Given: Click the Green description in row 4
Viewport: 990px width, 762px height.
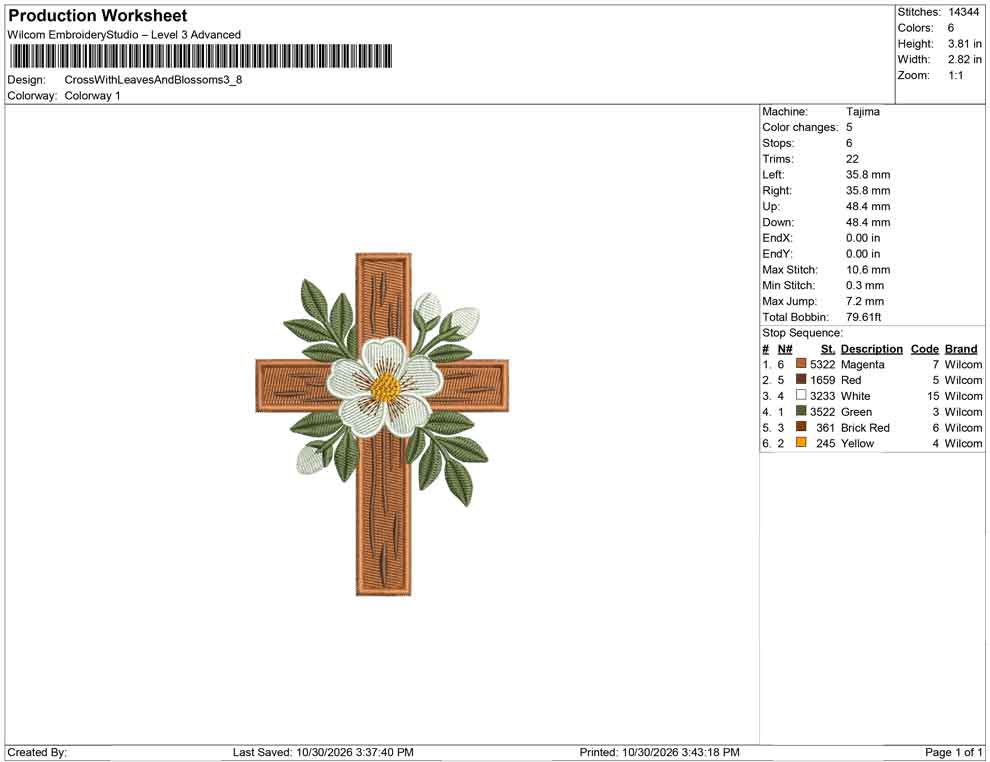Looking at the screenshot, I should (x=856, y=412).
